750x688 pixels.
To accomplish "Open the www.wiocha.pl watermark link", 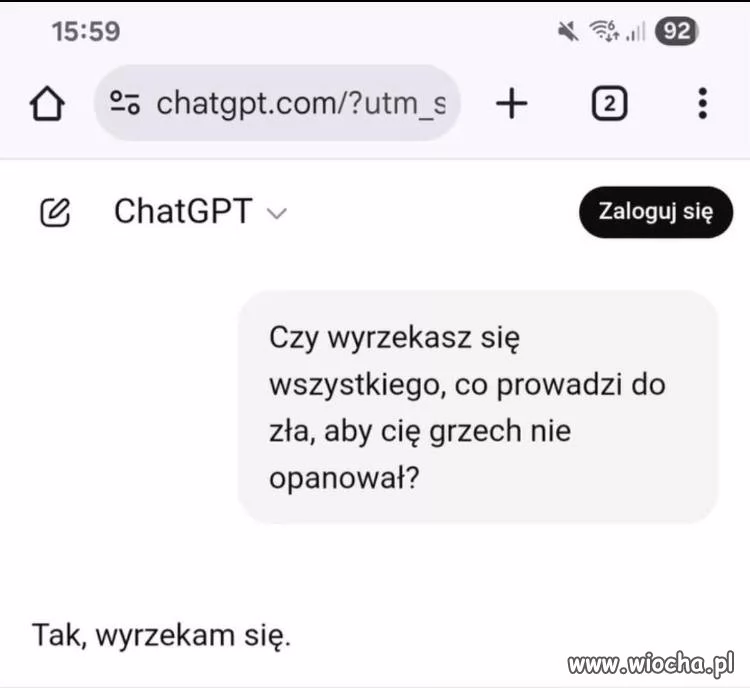I will (x=651, y=664).
